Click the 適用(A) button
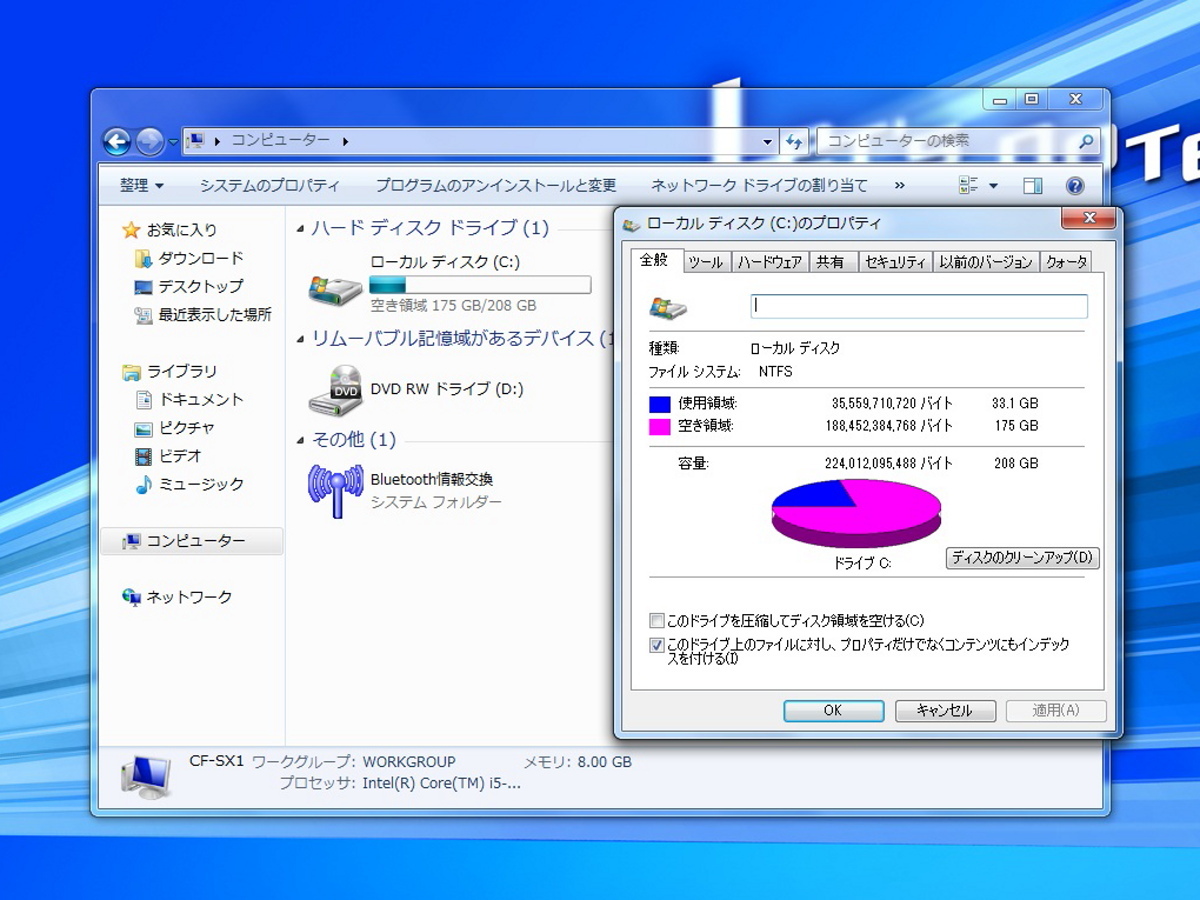Image resolution: width=1200 pixels, height=900 pixels. coord(1056,711)
